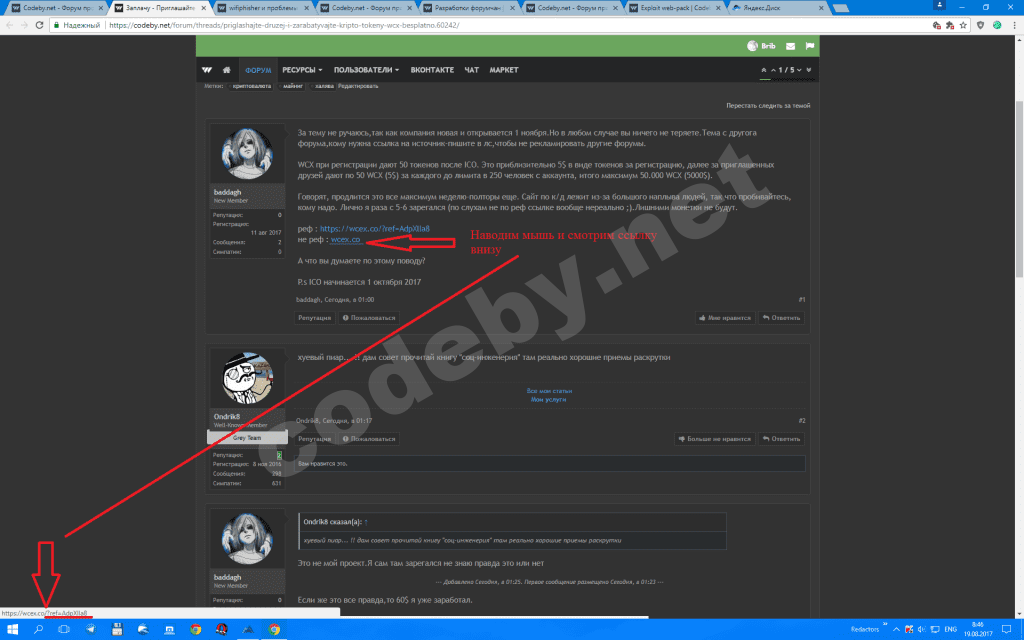Click Редактировать next to the tags
The image size is (1024, 640).
point(358,86)
